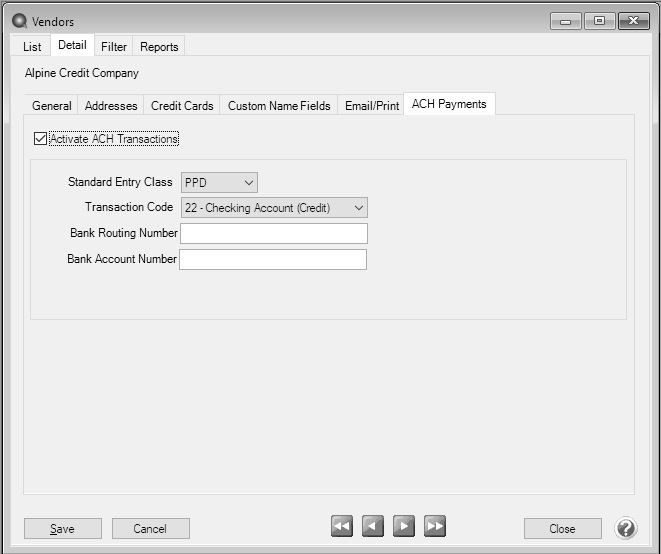Screen dimensions: 661x554
Task: Click the Bank Routing Number field
Action: pos(273,234)
